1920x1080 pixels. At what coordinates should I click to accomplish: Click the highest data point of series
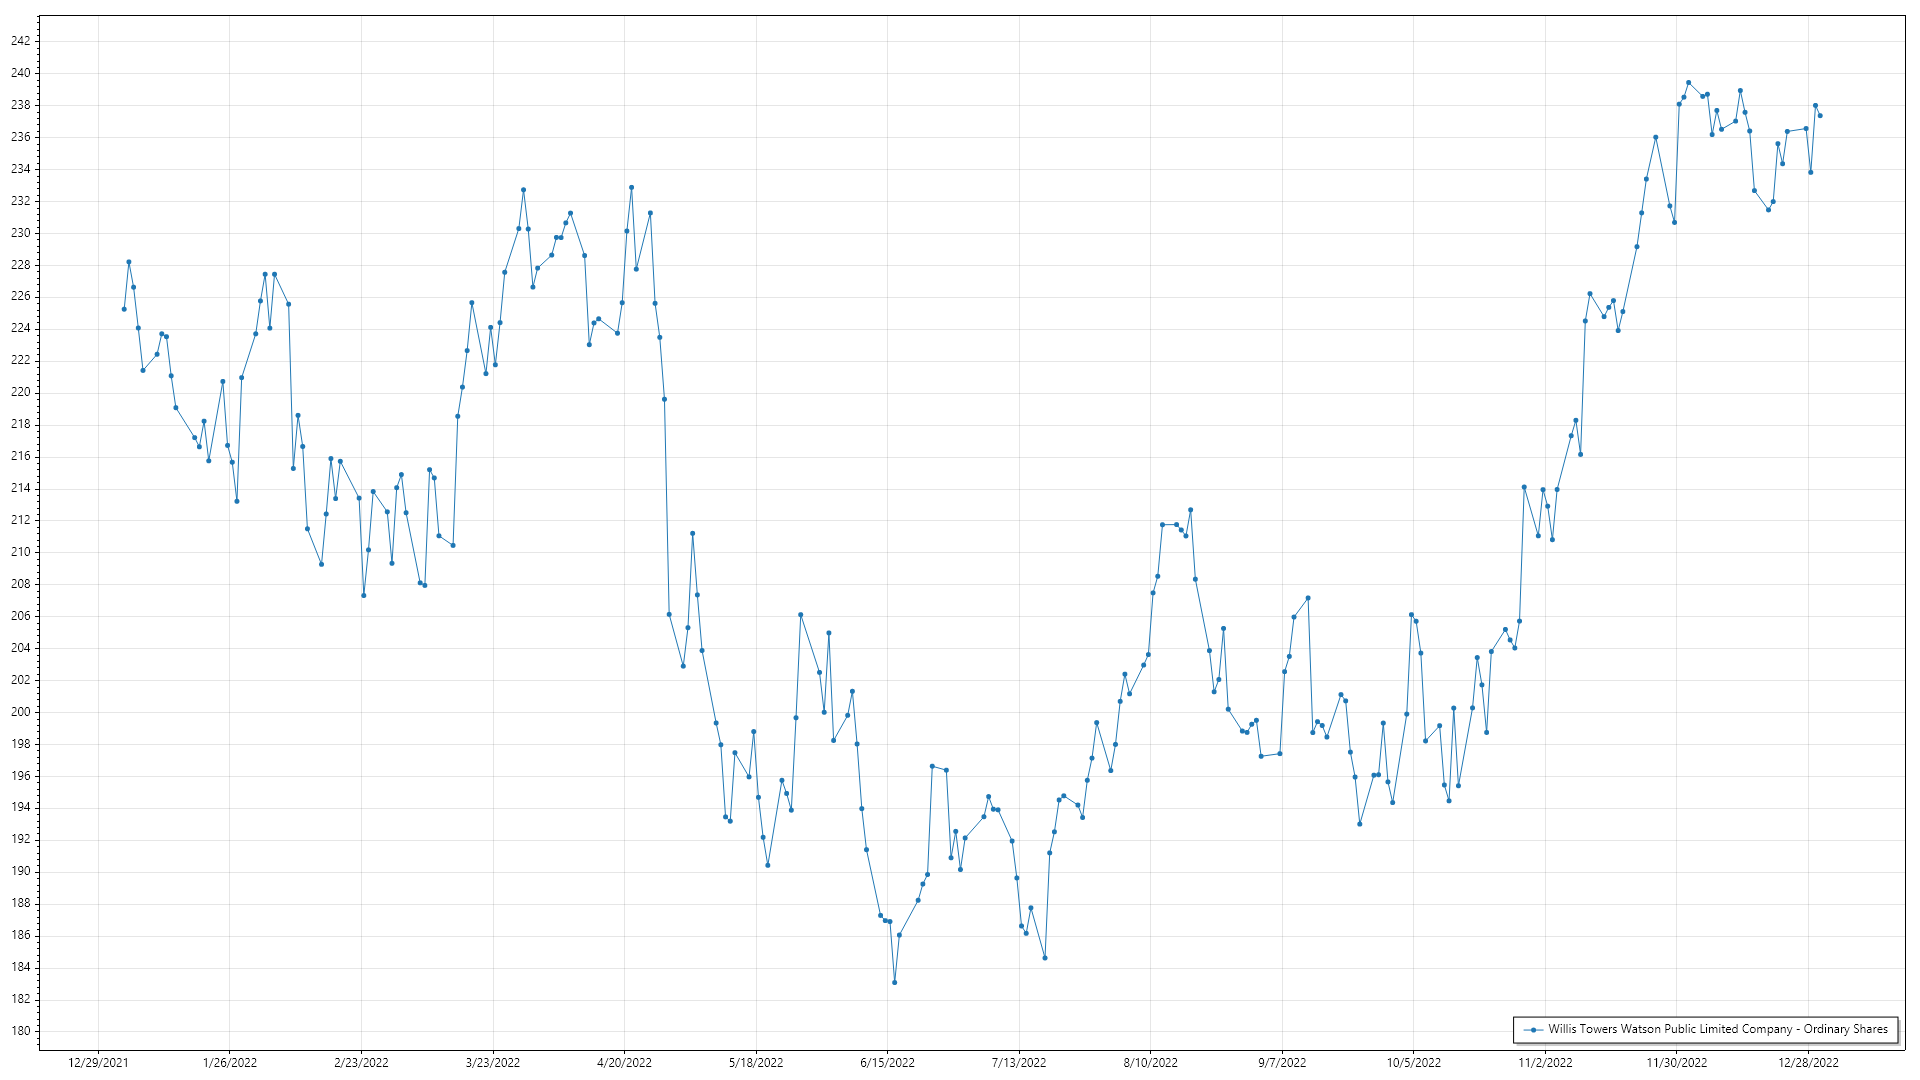tap(1688, 83)
